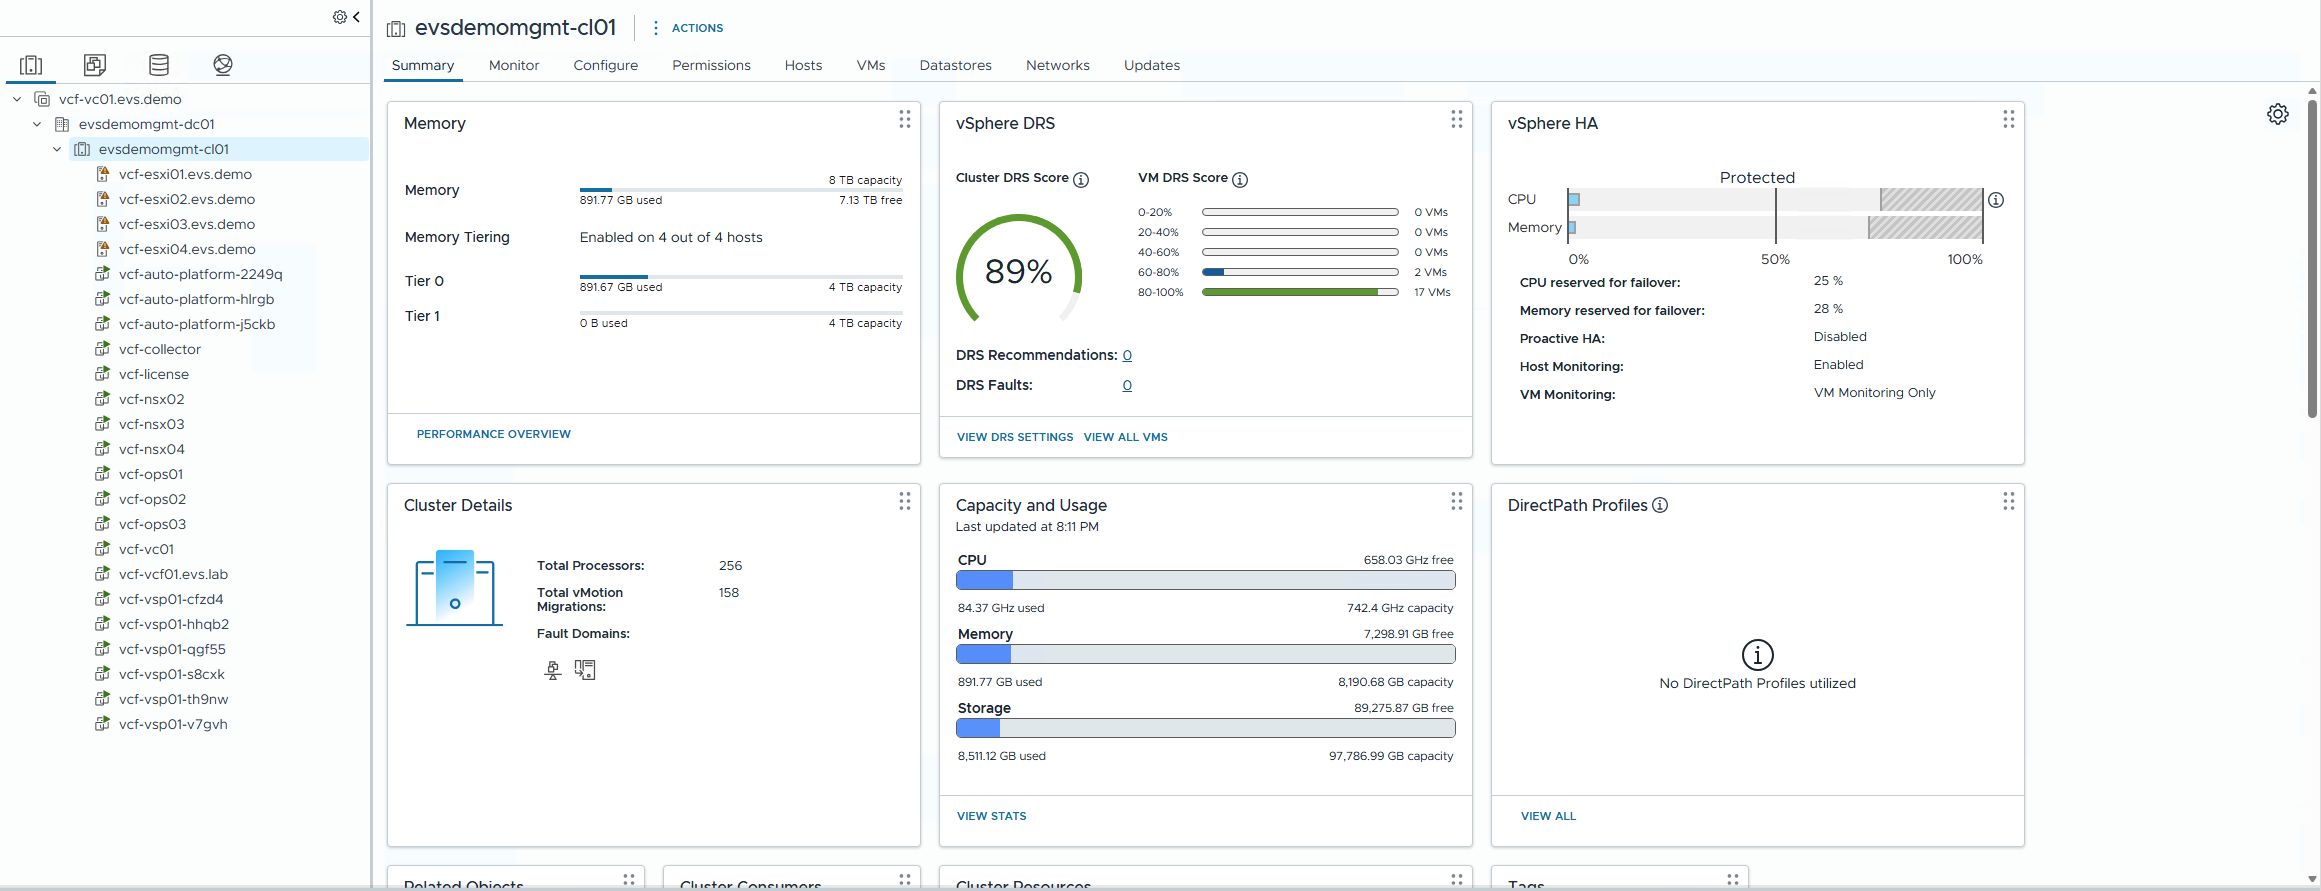Open the VMs and Templates inventory view
This screenshot has width=2321, height=891.
95,65
